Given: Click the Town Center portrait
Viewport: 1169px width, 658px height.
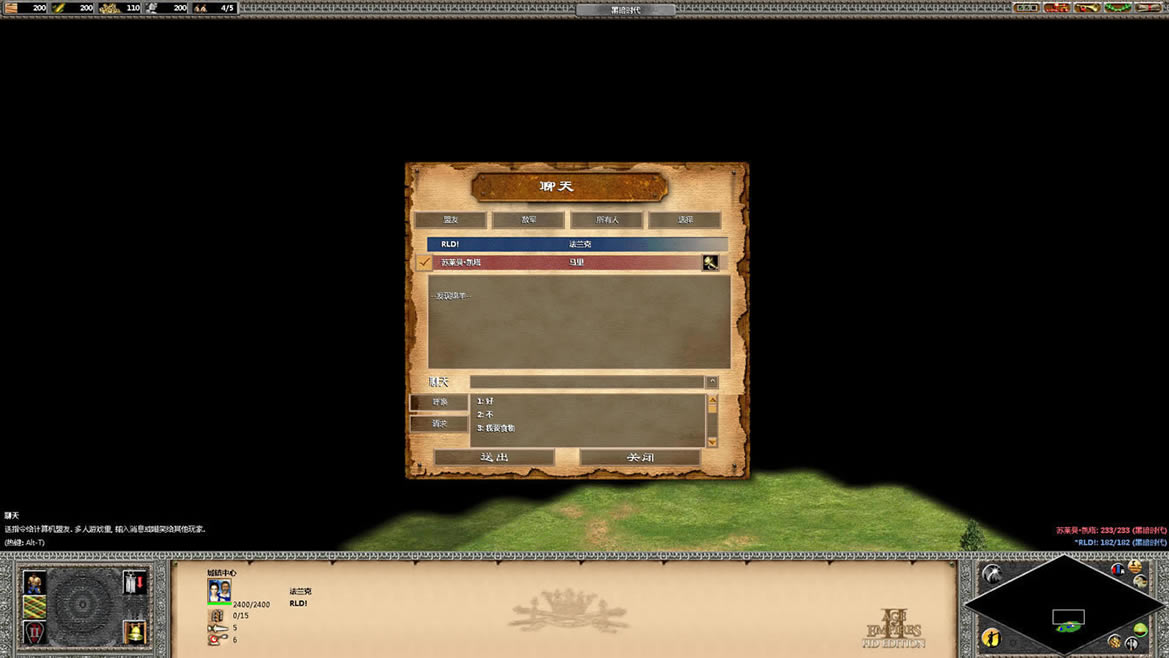Looking at the screenshot, I should (x=219, y=590).
